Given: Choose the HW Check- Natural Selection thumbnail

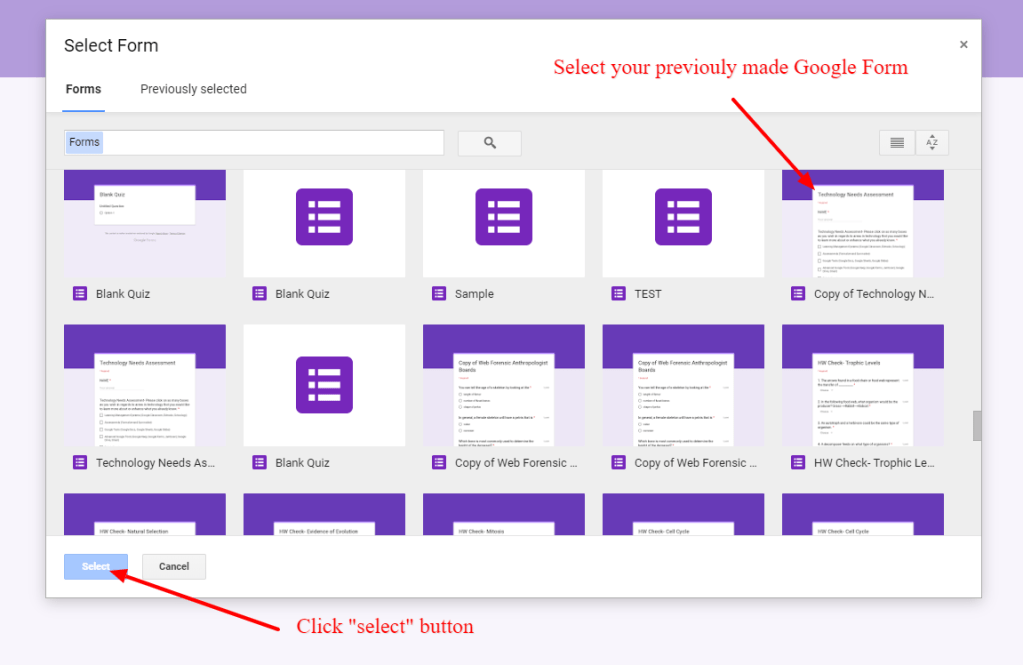Looking at the screenshot, I should coord(145,514).
